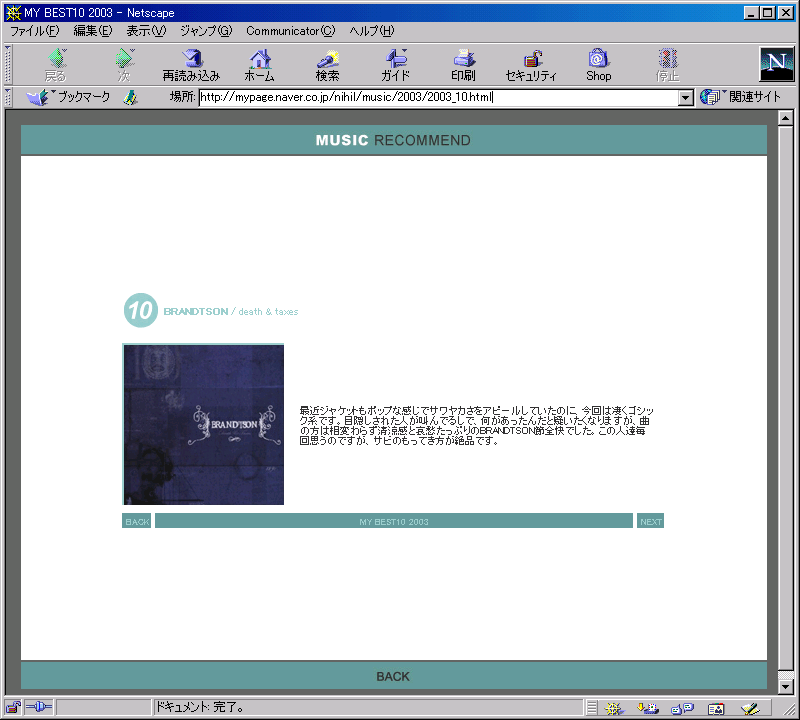The width and height of the screenshot is (800, 720).
Task: Open Address Book from the component bar
Action: [716, 708]
